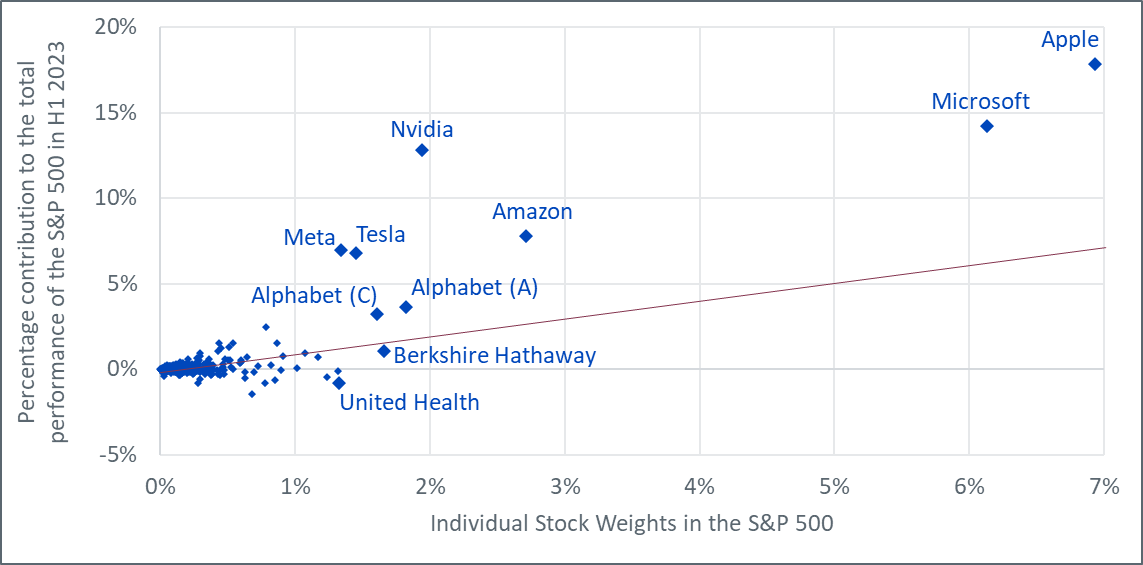Click the Alphabet (C) diamond point
Screen dimensions: 1143x565
[377, 314]
